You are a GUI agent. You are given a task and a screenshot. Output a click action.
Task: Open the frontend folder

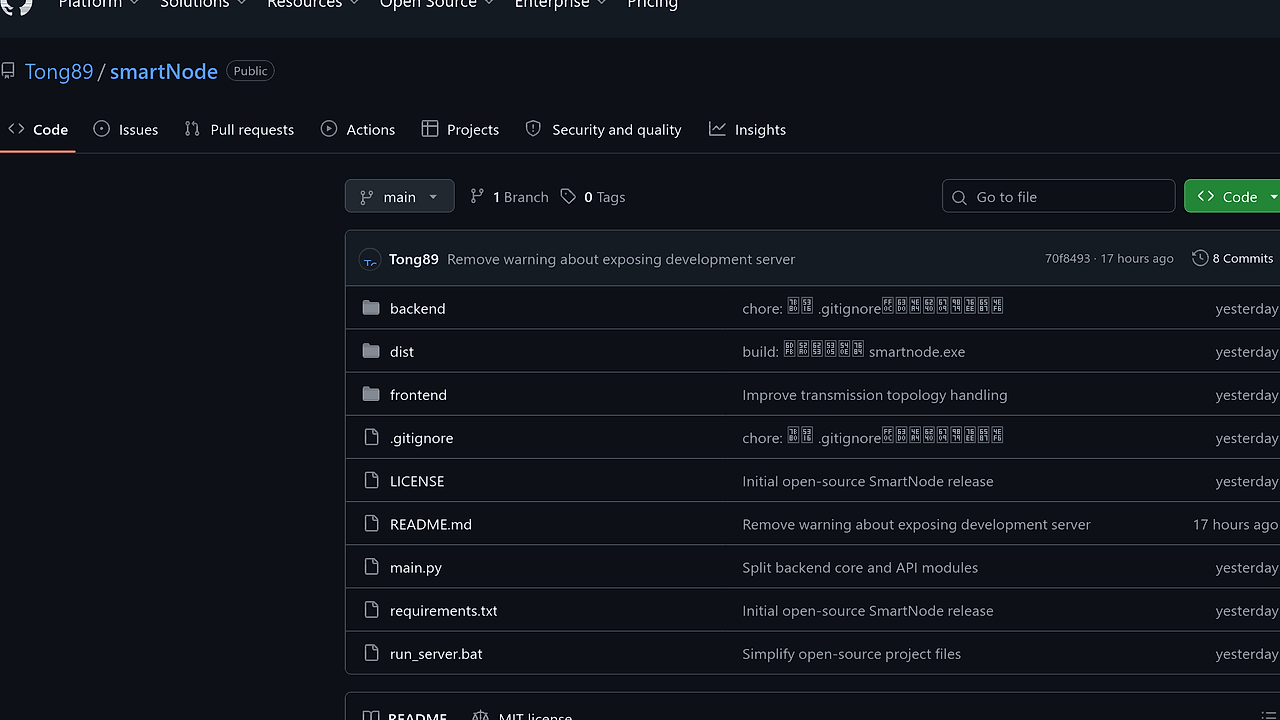click(x=418, y=395)
